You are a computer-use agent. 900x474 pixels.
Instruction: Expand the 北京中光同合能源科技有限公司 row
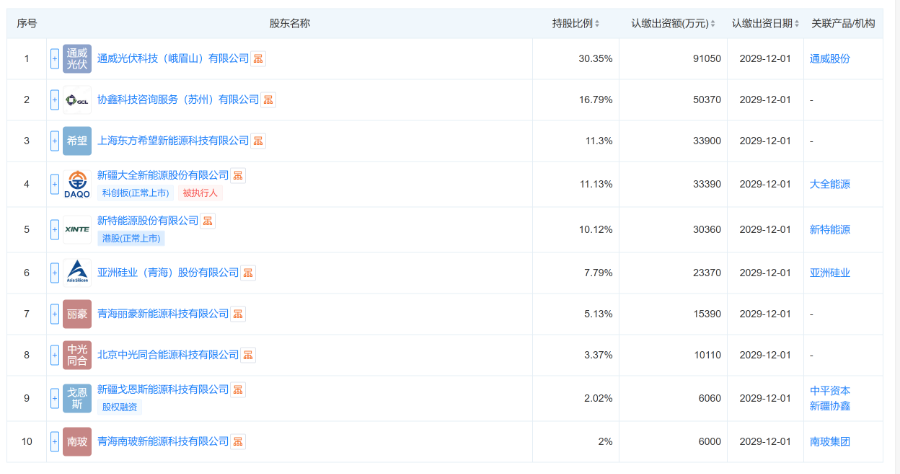[x=55, y=355]
